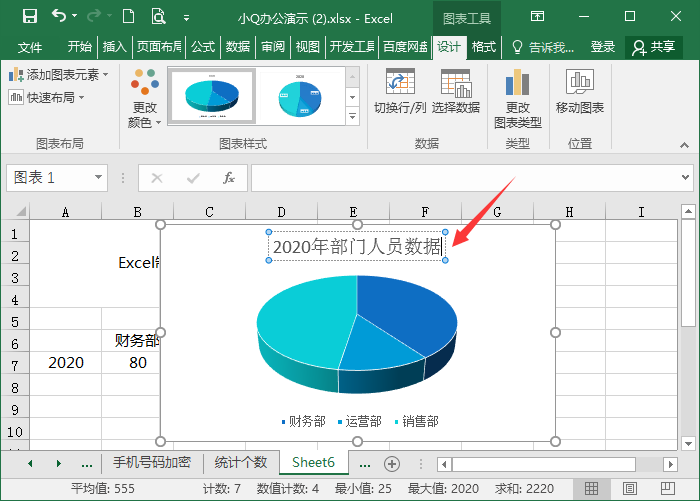The height and width of the screenshot is (501, 700).
Task: Open 更改颜色 color palette
Action: tap(145, 98)
